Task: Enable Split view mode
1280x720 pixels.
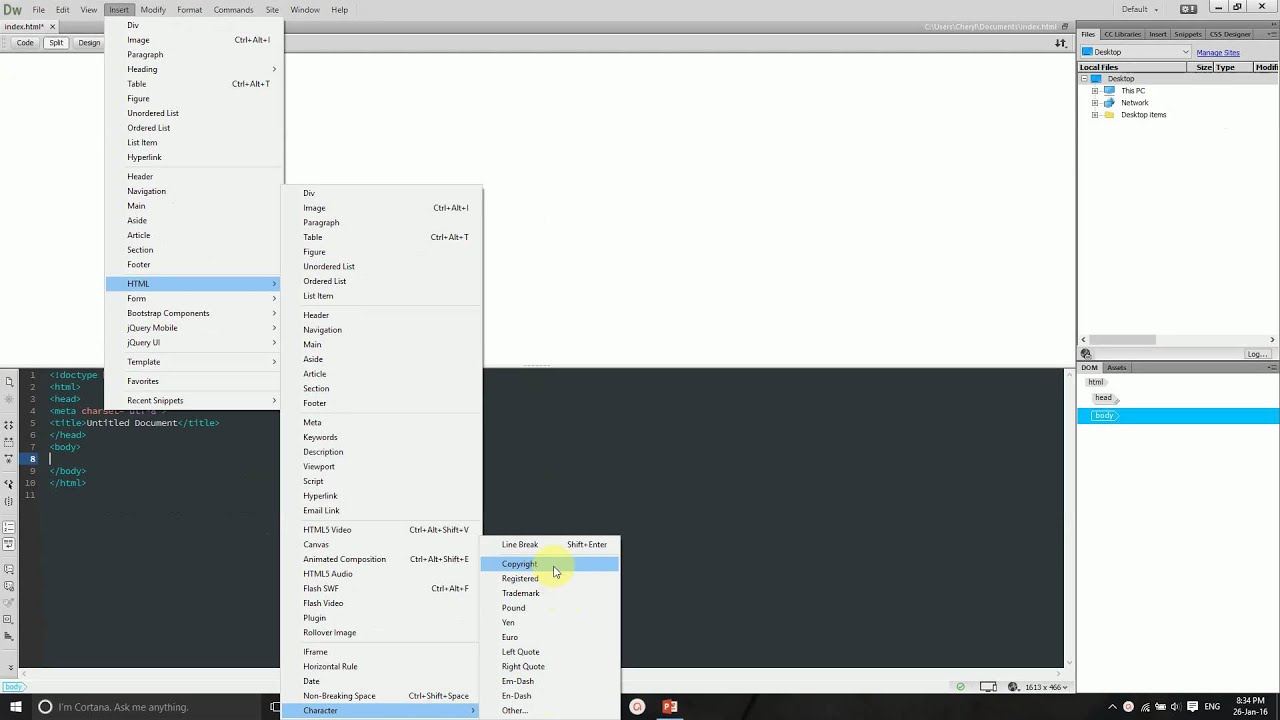Action: 55,42
